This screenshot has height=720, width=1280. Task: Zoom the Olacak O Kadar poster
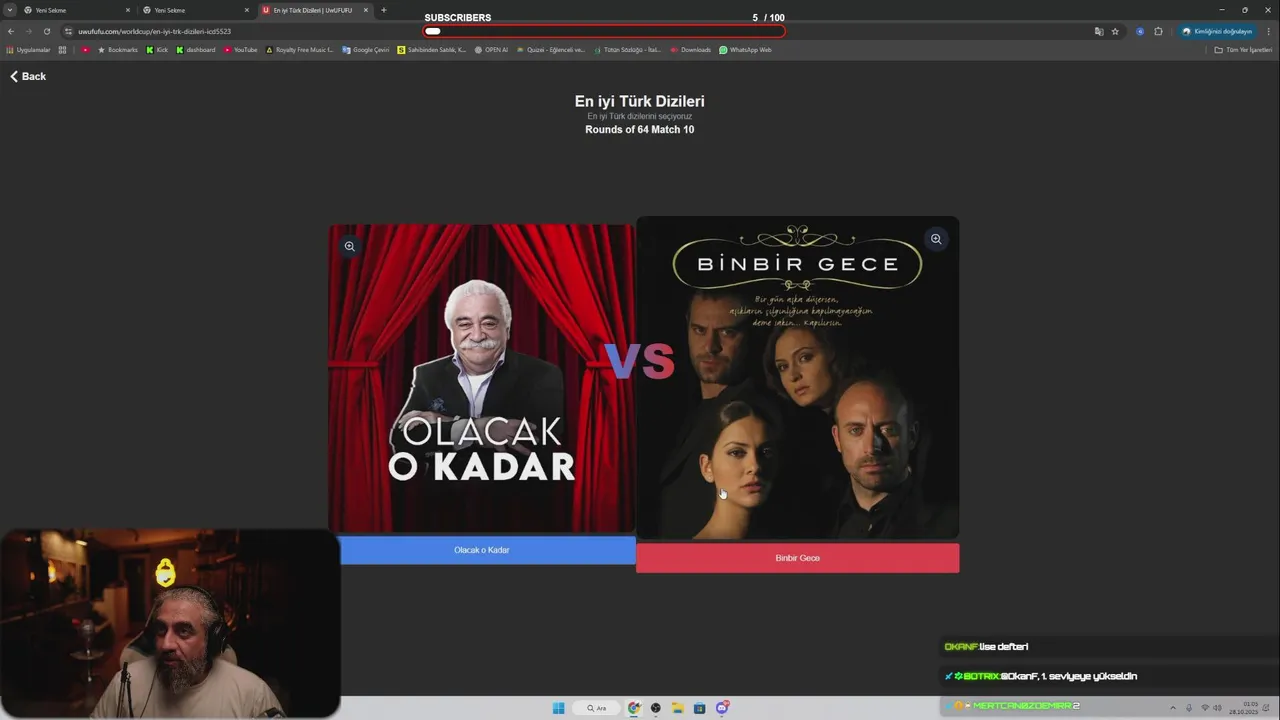(350, 246)
